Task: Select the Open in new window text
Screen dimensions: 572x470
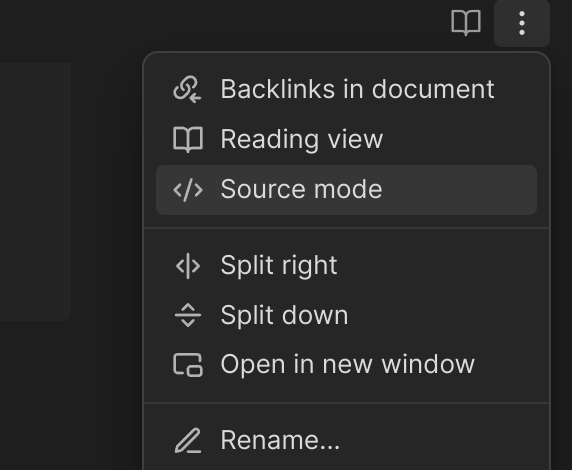Action: pyautogui.click(x=348, y=365)
